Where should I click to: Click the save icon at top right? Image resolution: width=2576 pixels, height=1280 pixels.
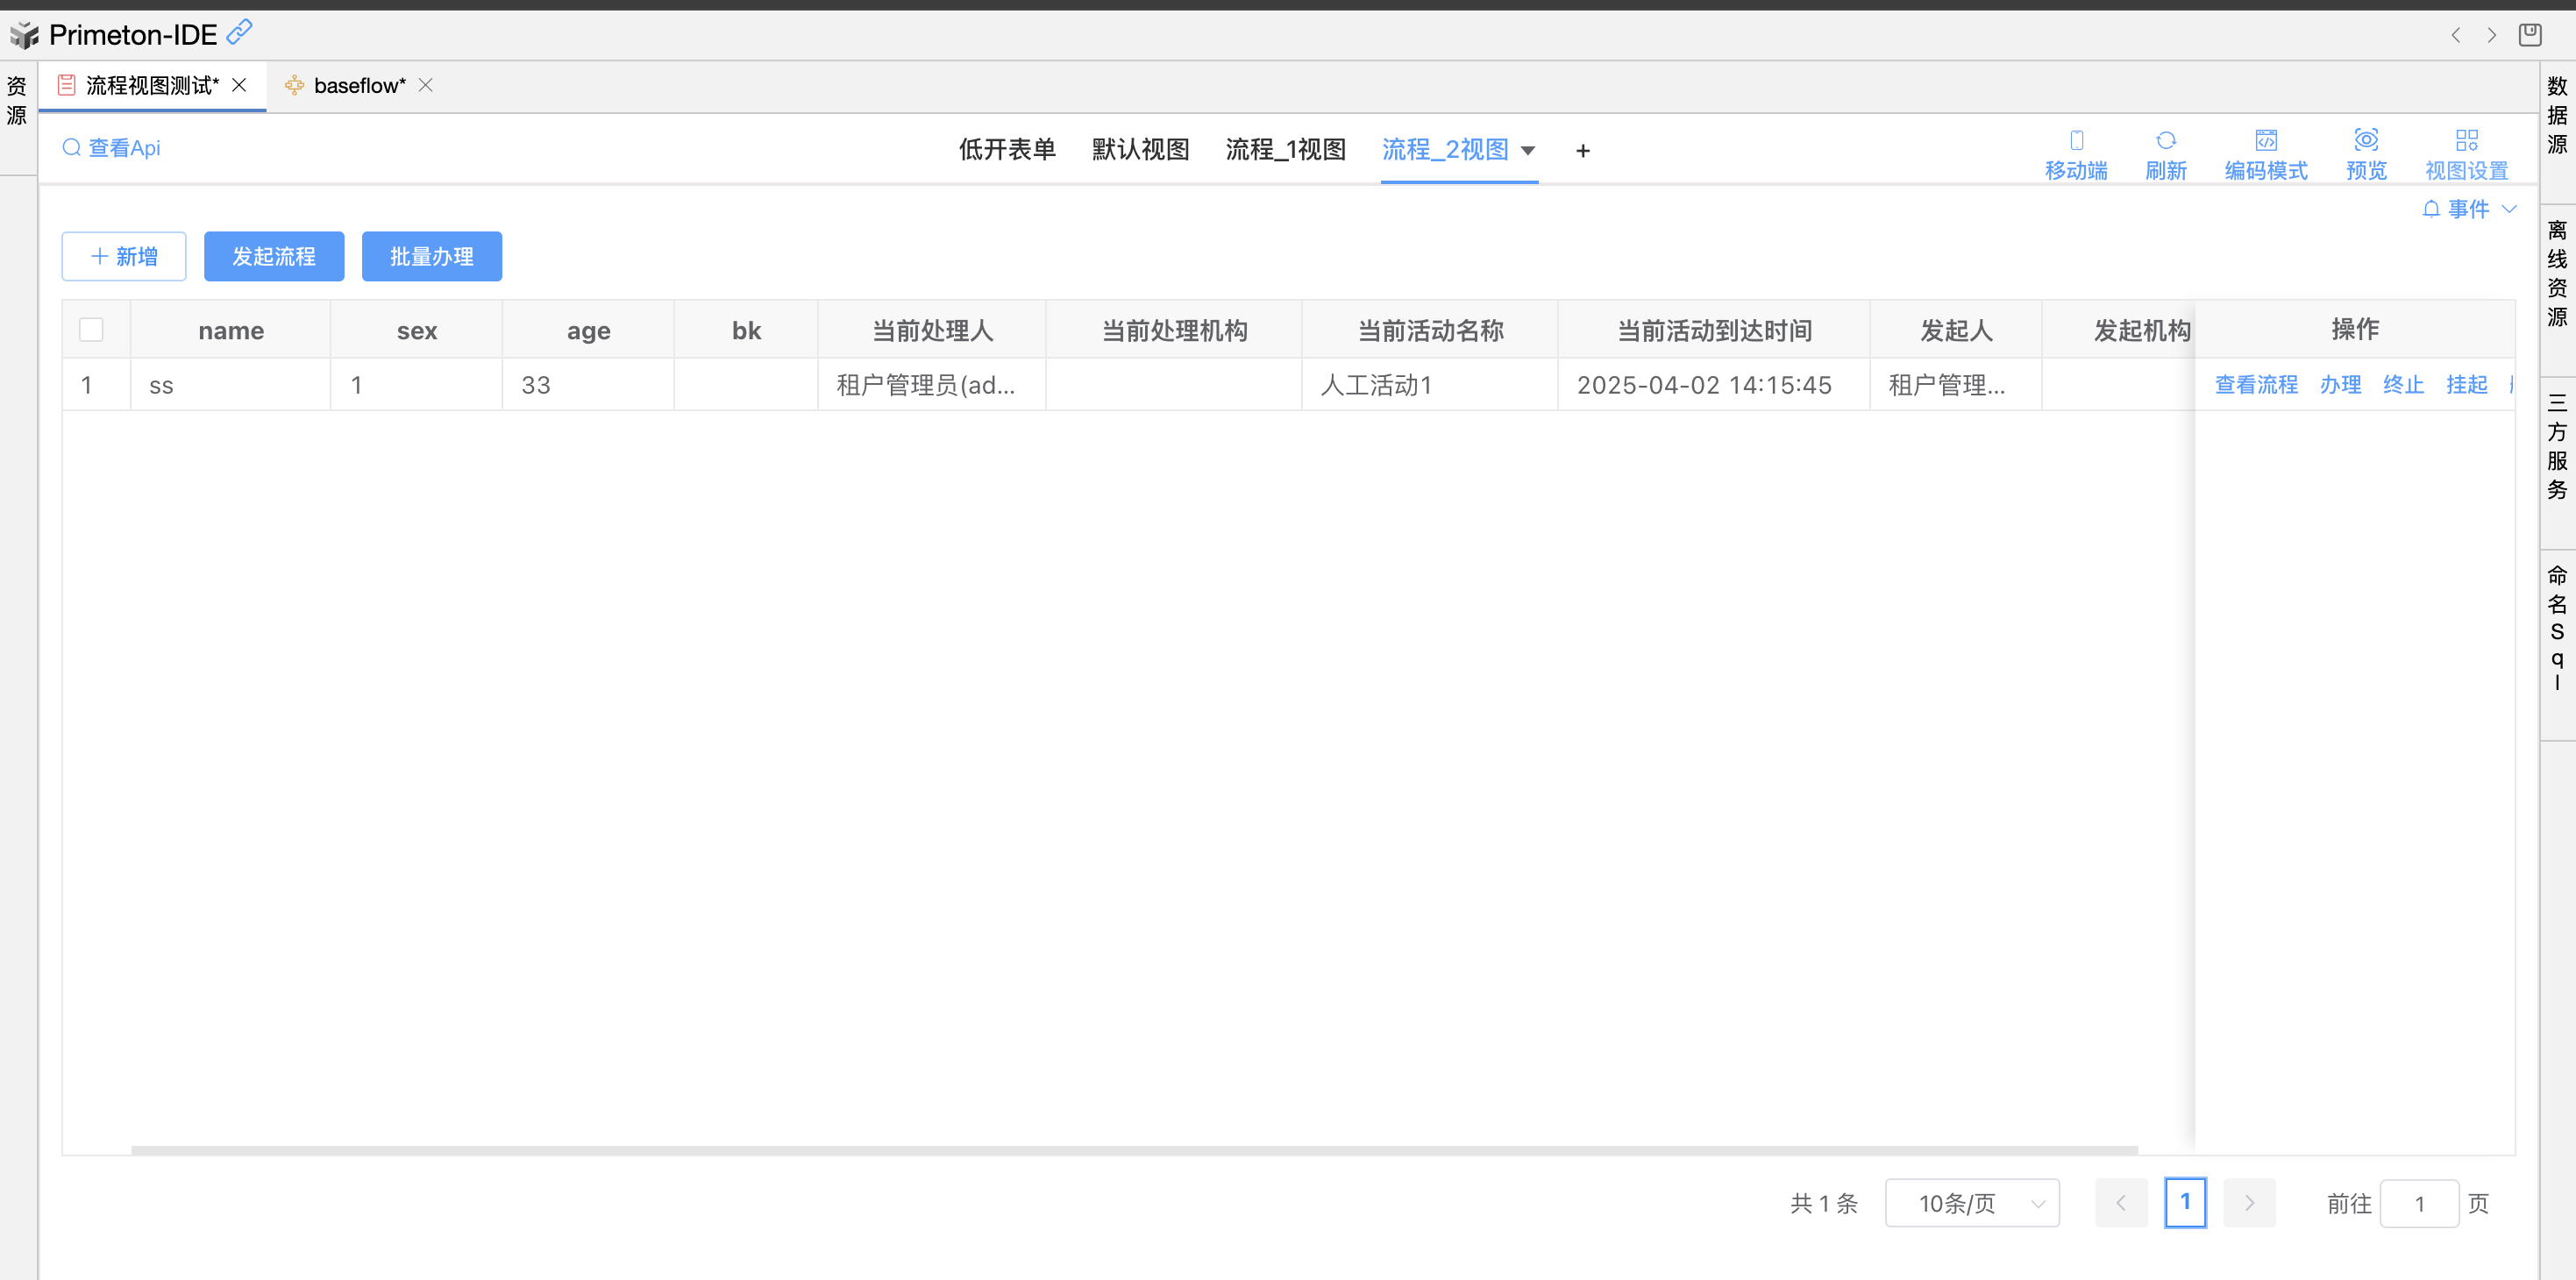(x=2529, y=35)
